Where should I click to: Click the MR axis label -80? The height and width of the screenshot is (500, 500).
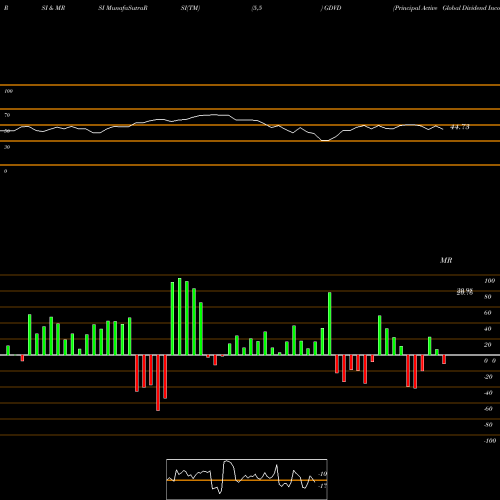tap(488, 425)
